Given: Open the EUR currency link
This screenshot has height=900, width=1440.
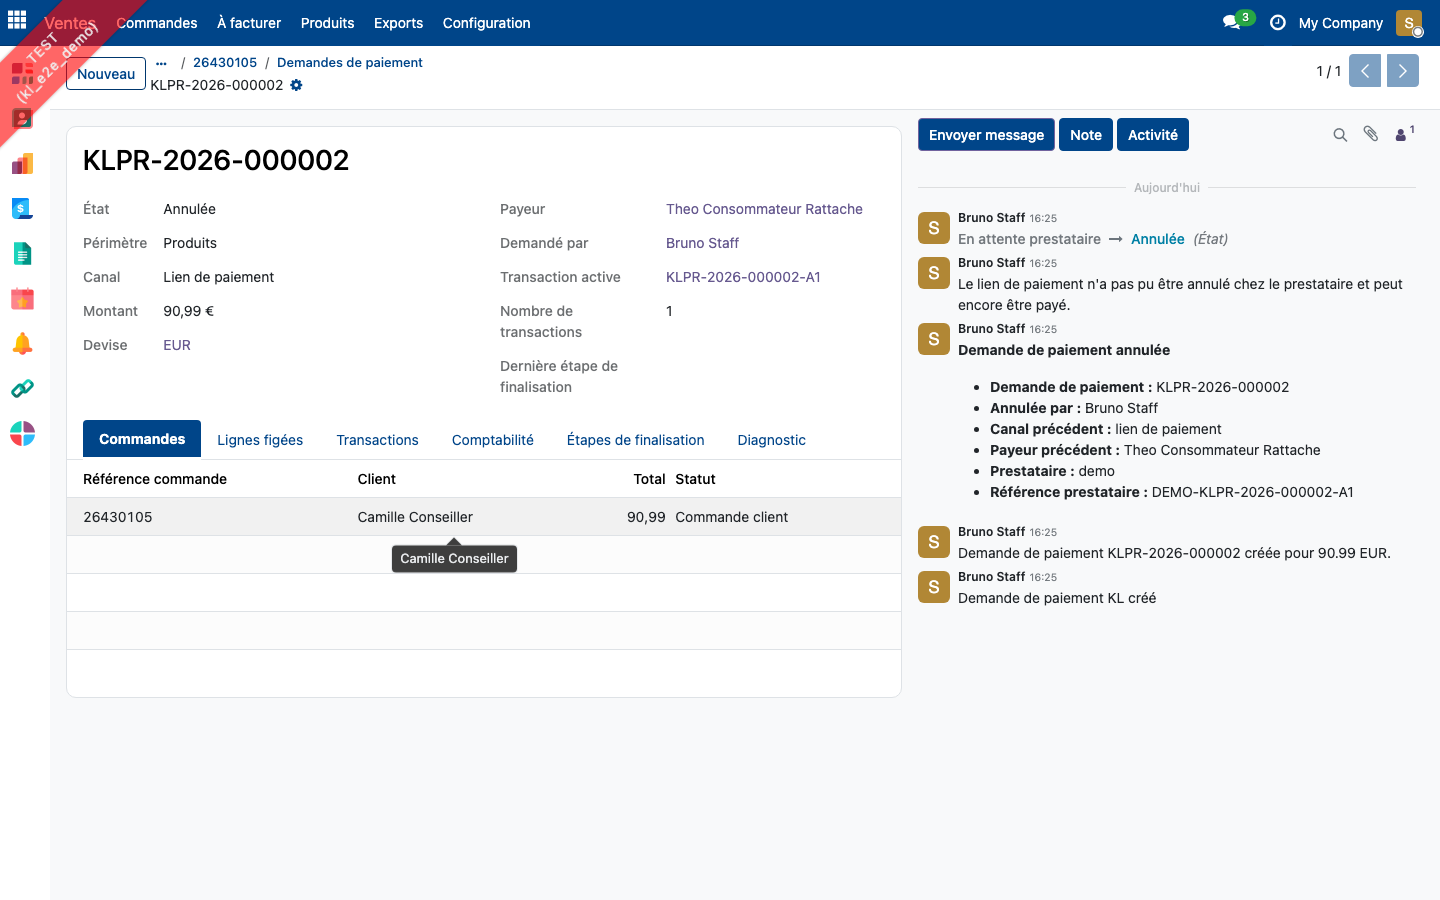Looking at the screenshot, I should [x=177, y=345].
